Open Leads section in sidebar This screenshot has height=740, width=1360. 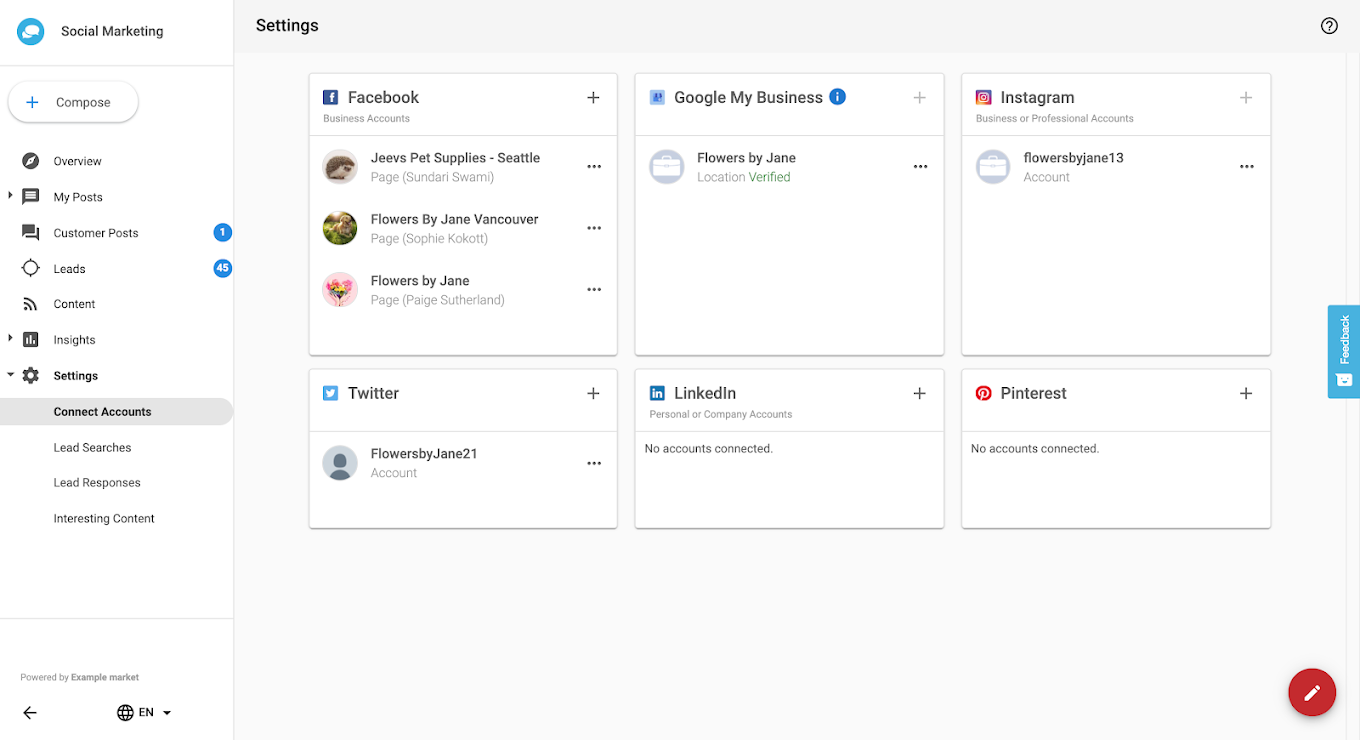[69, 269]
